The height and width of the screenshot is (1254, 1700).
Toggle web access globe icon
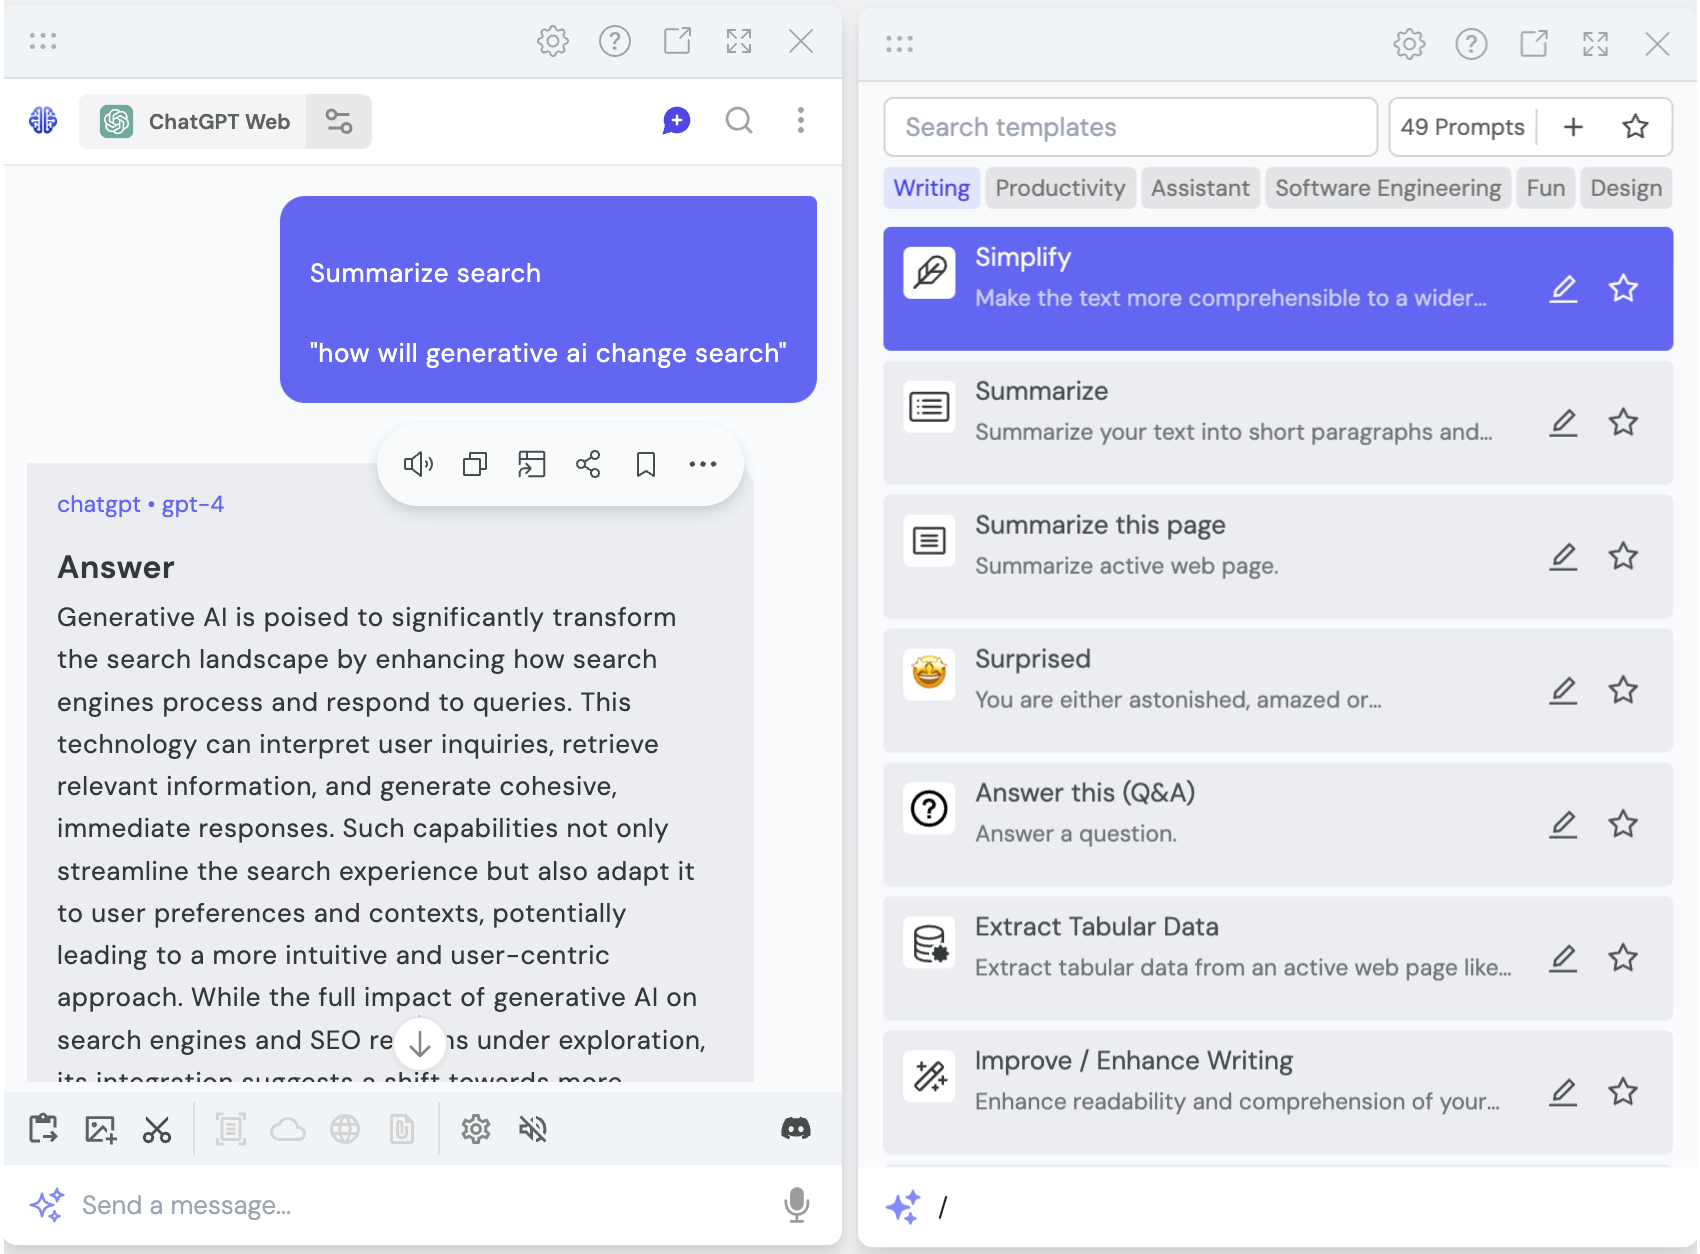tap(345, 1129)
